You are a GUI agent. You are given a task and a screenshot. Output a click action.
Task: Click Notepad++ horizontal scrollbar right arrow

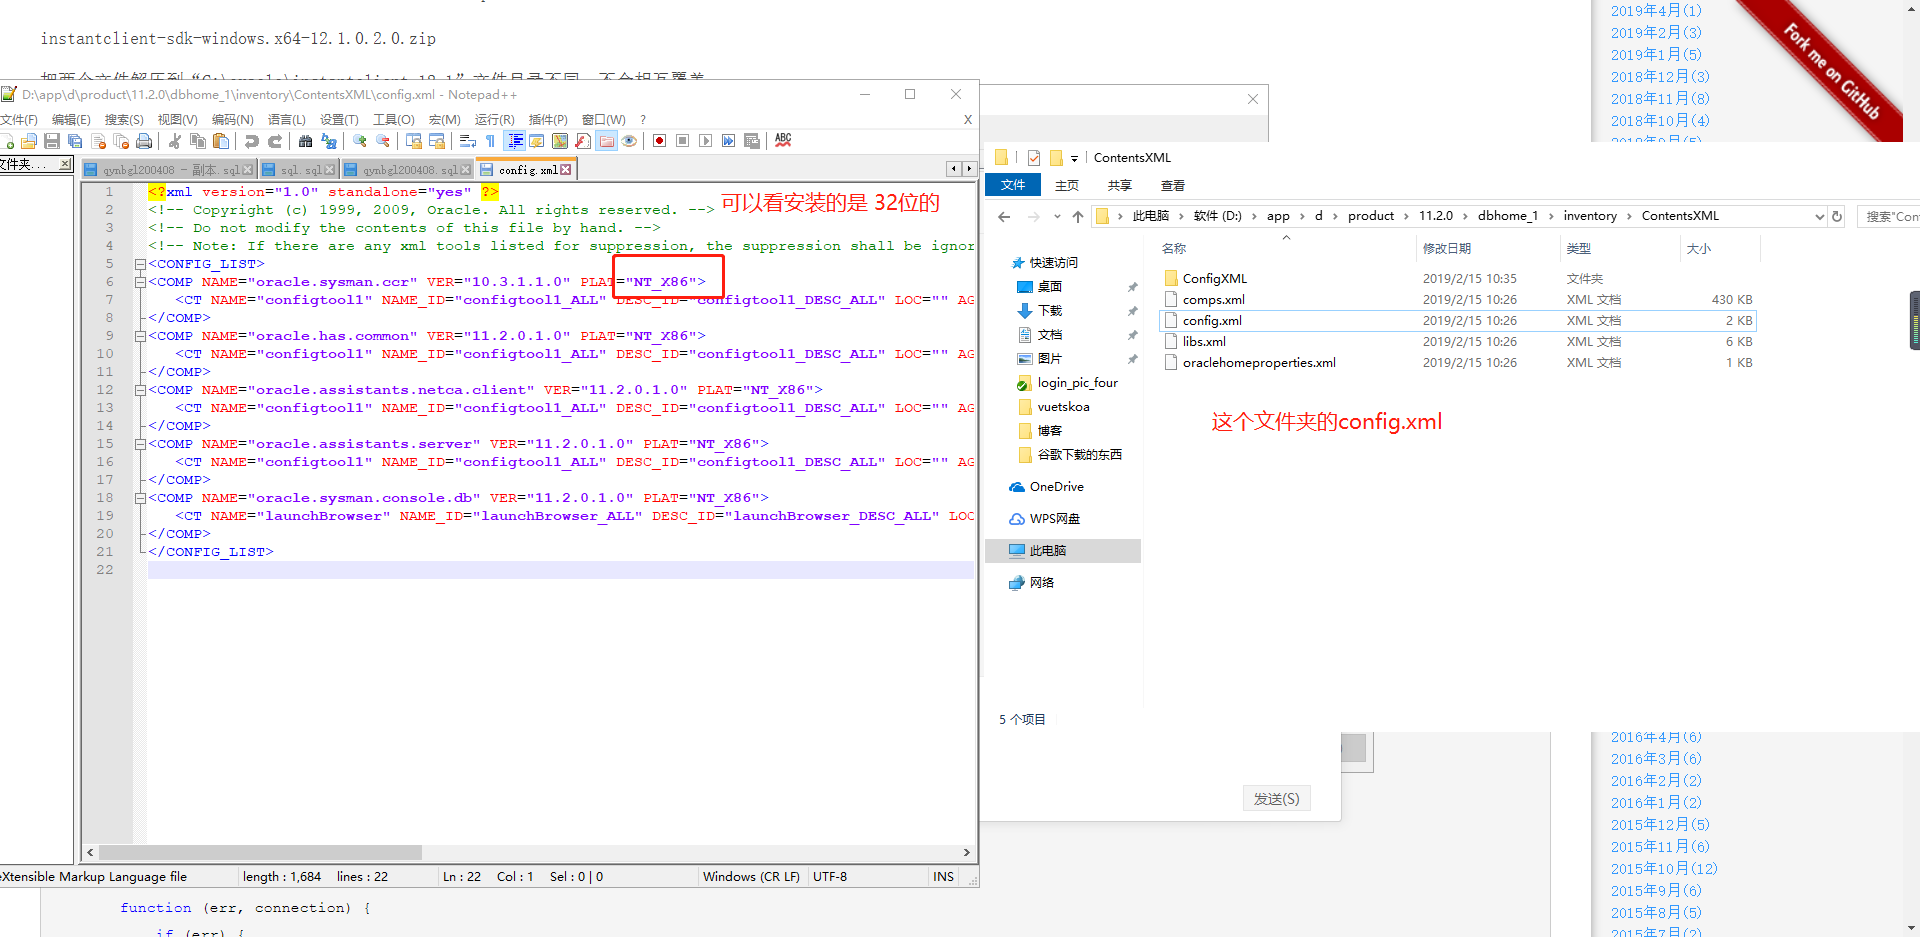(966, 853)
